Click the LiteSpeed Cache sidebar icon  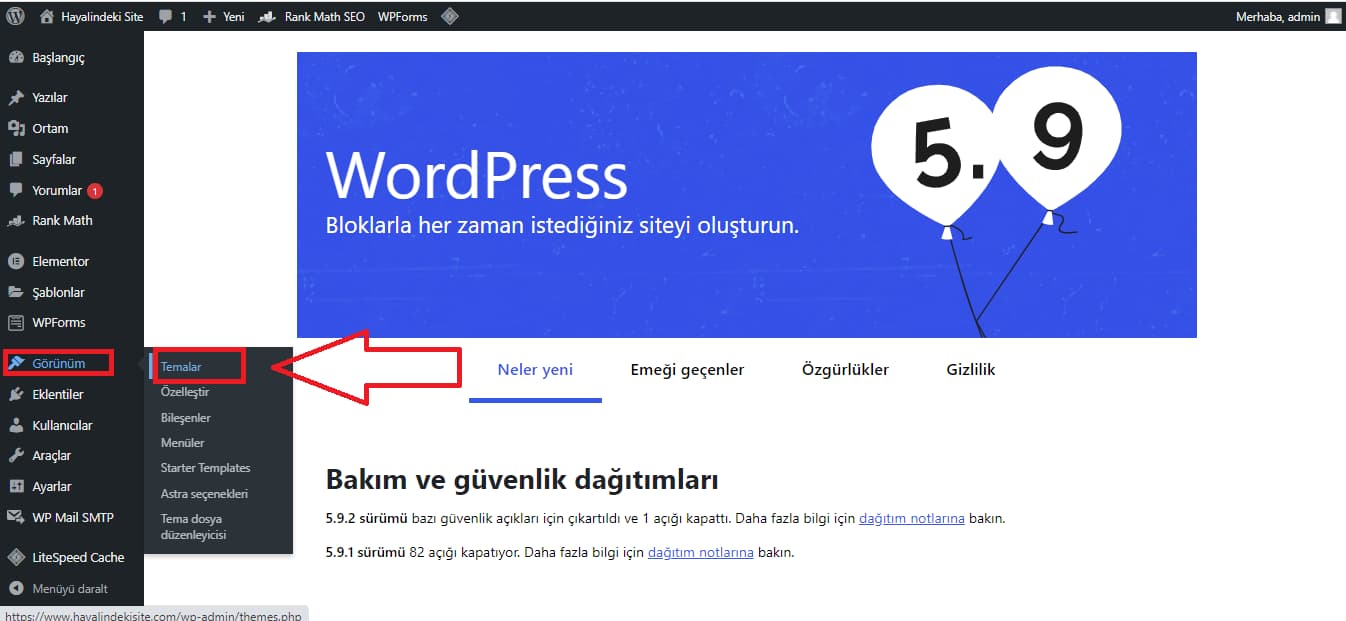click(16, 557)
